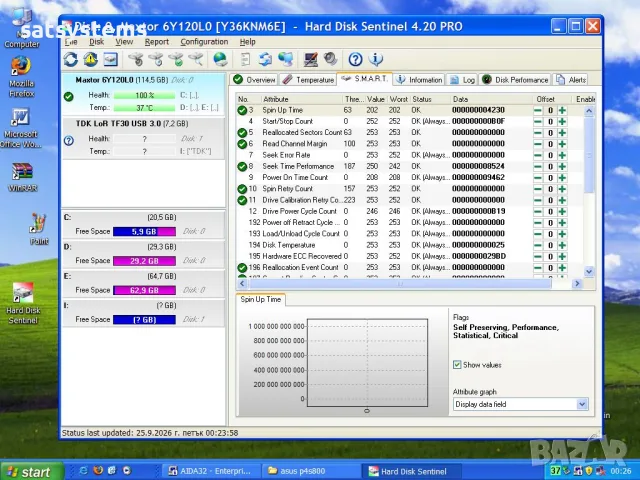Click scroll up arrow of SMART table
Viewport: 640px width, 480px height.
[x=589, y=111]
